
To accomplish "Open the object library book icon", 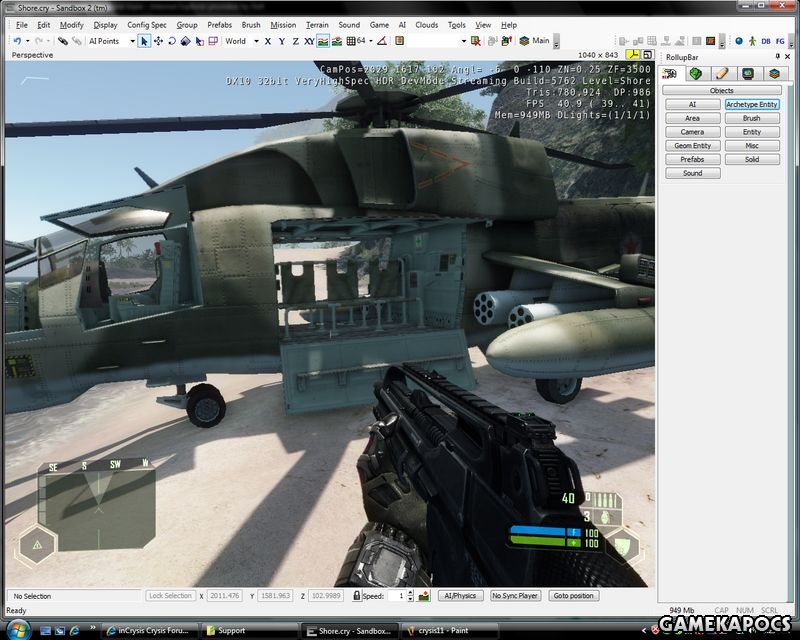I will (x=399, y=41).
